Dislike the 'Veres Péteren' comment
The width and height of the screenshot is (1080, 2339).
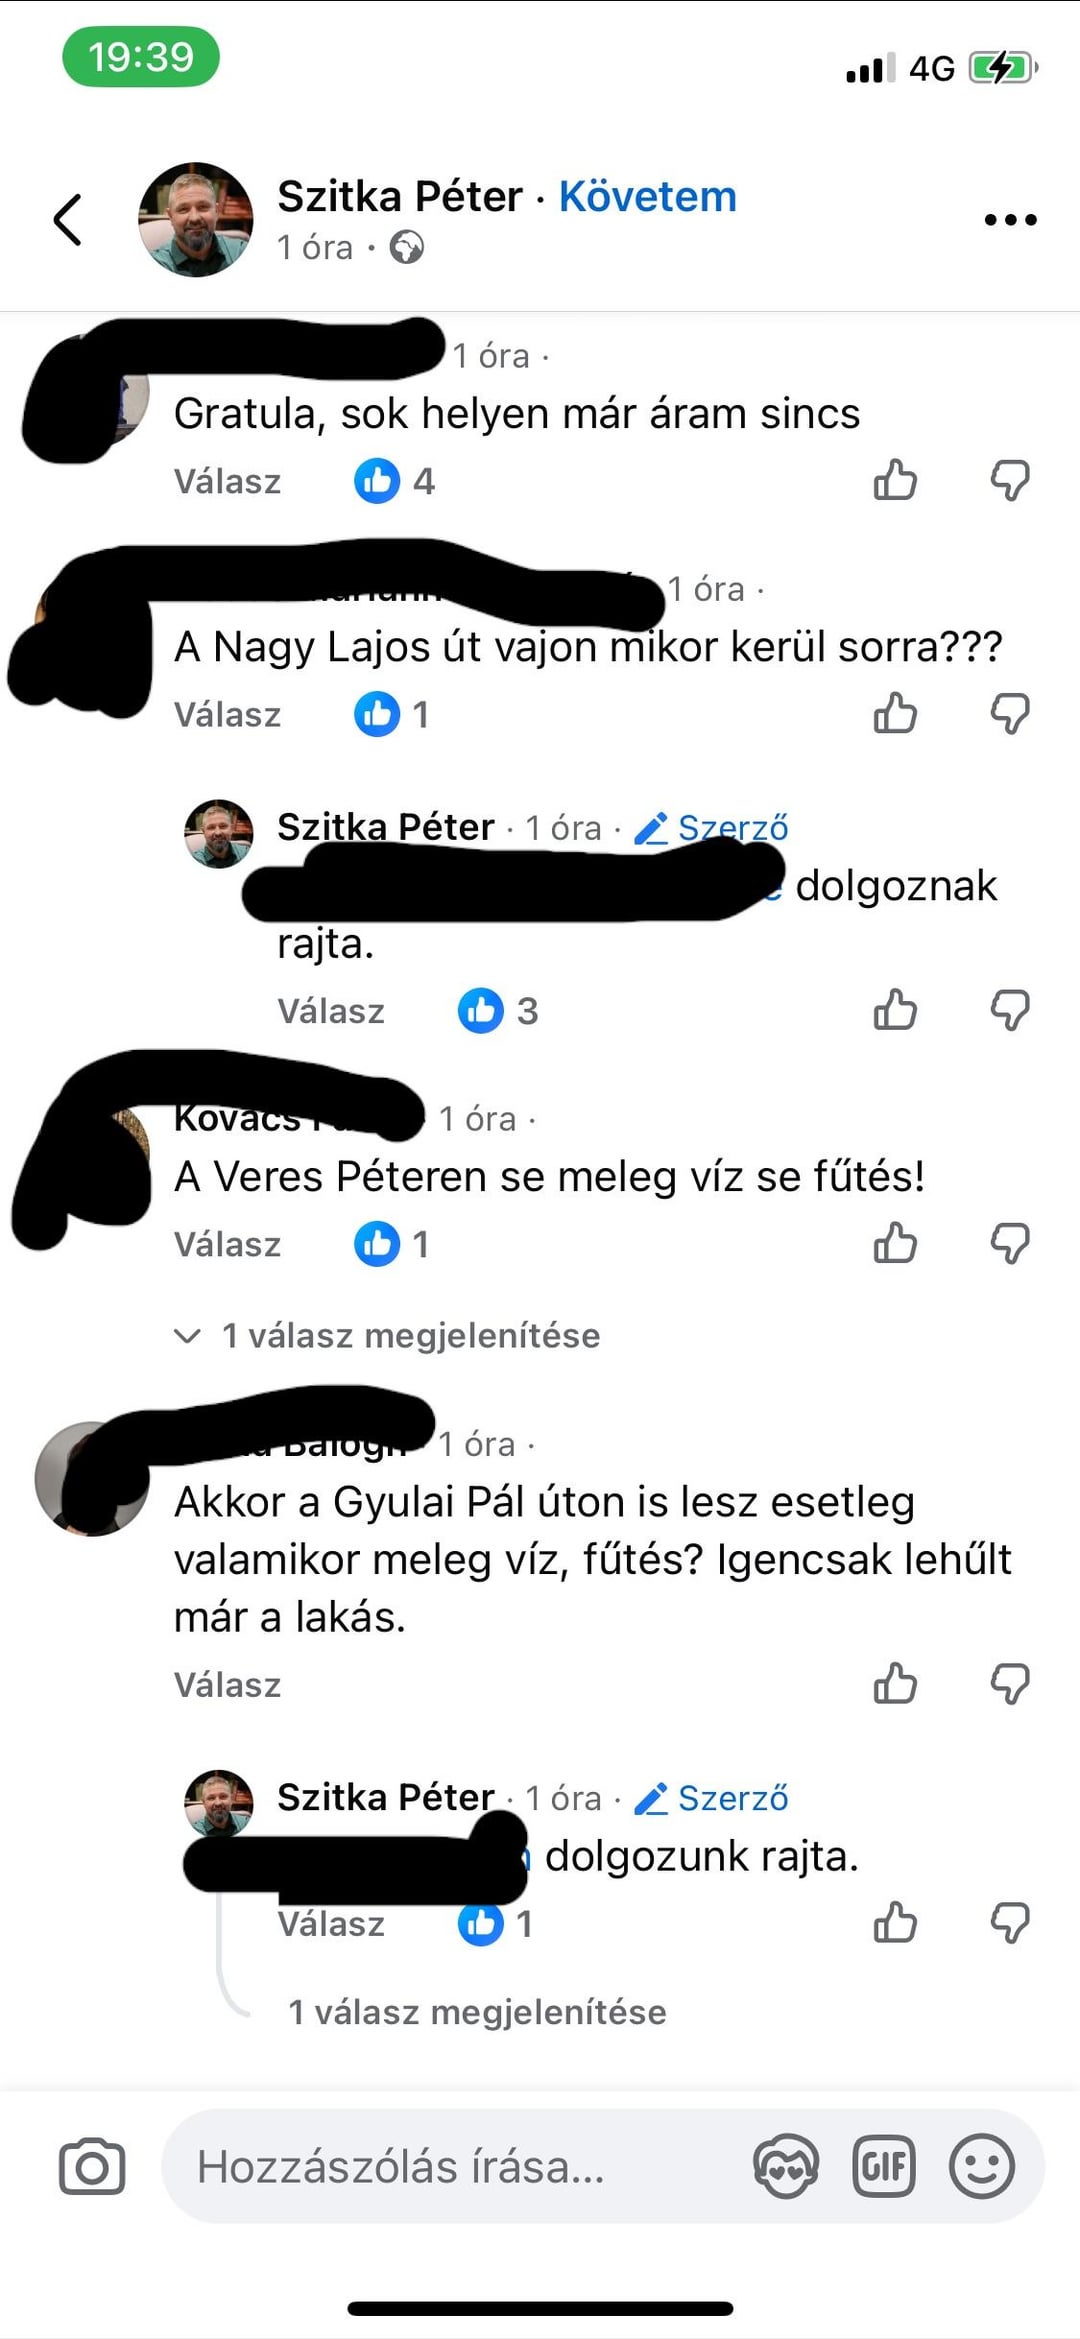pyautogui.click(x=1010, y=1244)
